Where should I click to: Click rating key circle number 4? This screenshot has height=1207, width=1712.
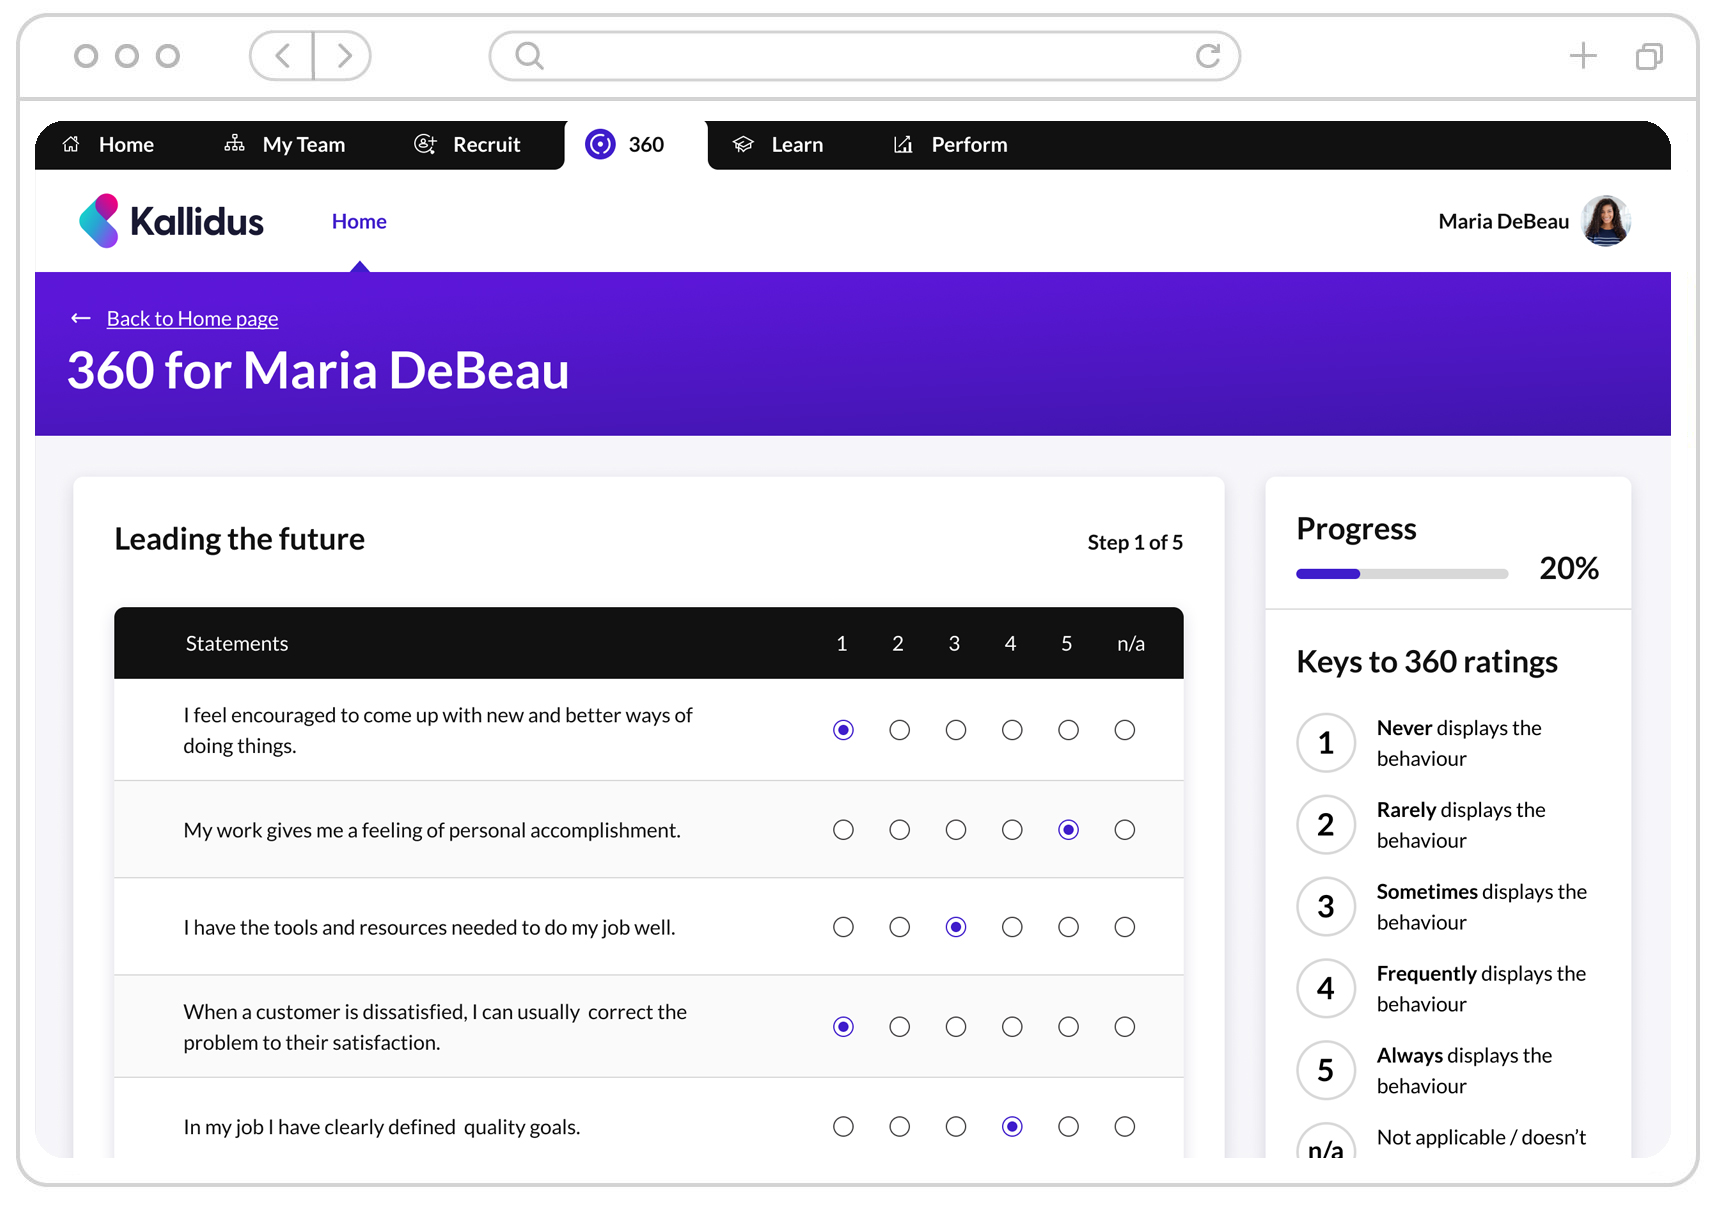point(1326,989)
